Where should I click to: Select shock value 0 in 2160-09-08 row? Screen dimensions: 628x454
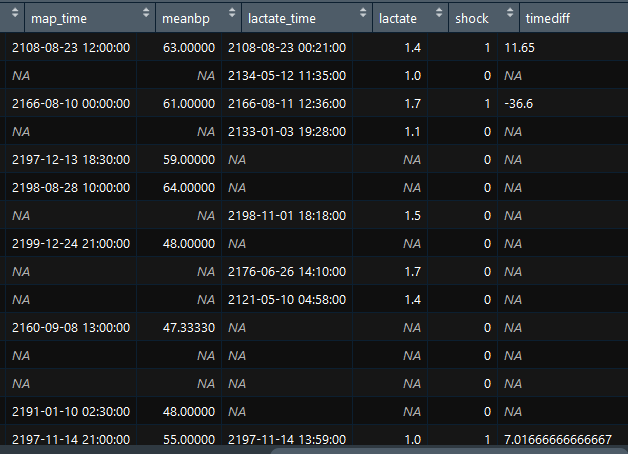[x=487, y=328]
